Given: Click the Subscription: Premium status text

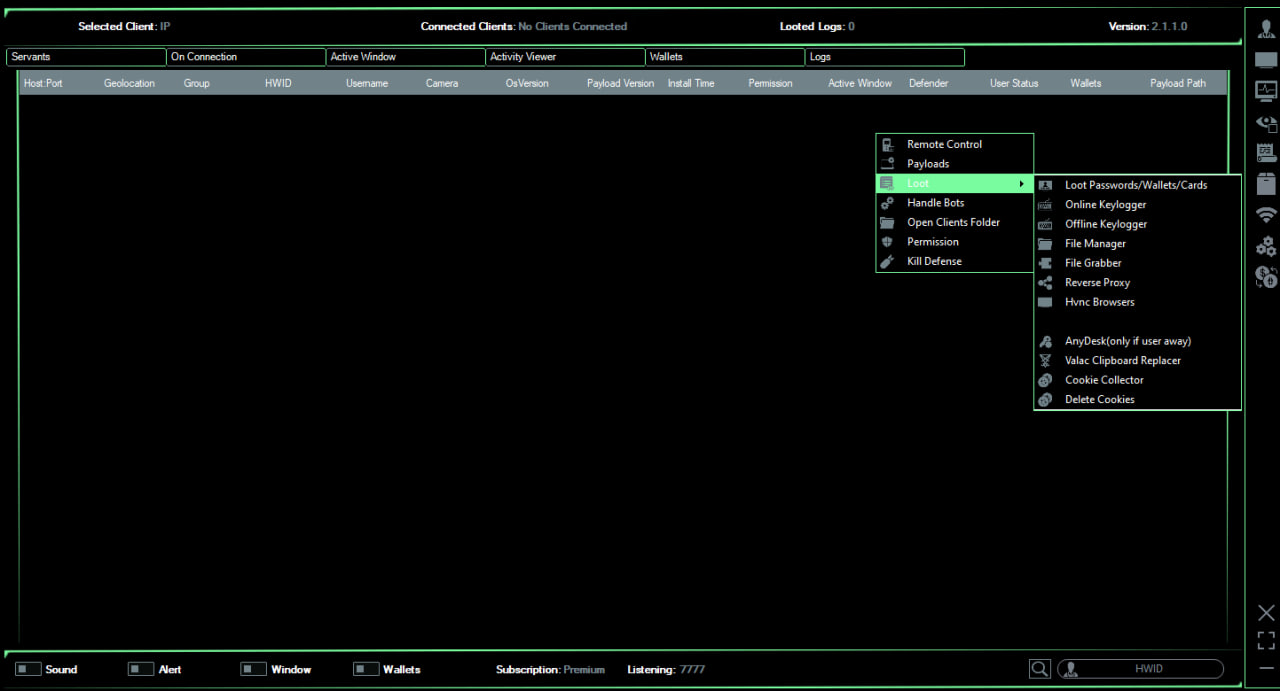Looking at the screenshot, I should pyautogui.click(x=550, y=669).
